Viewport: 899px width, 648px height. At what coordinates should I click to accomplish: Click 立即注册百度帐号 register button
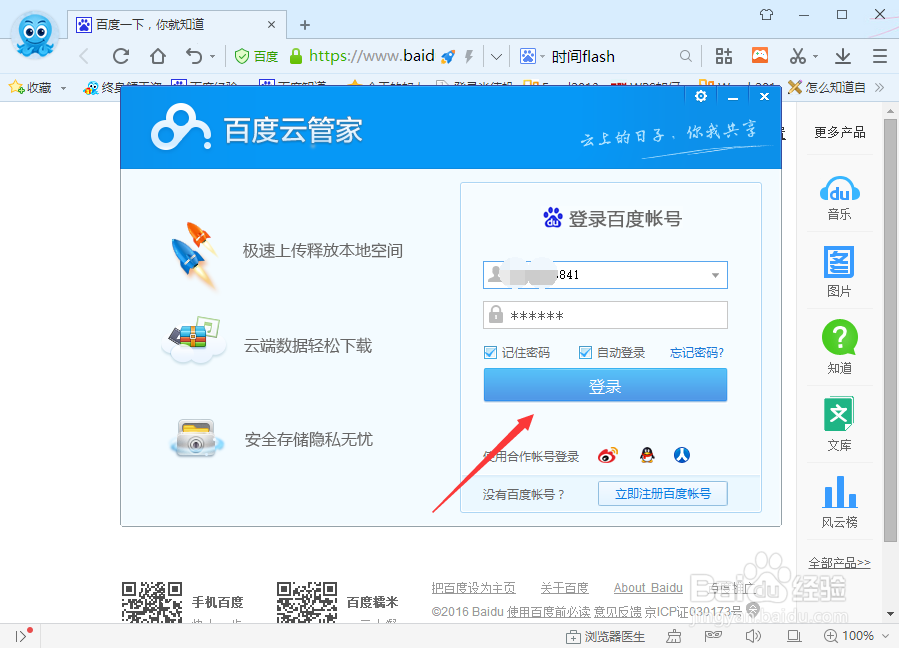click(663, 494)
